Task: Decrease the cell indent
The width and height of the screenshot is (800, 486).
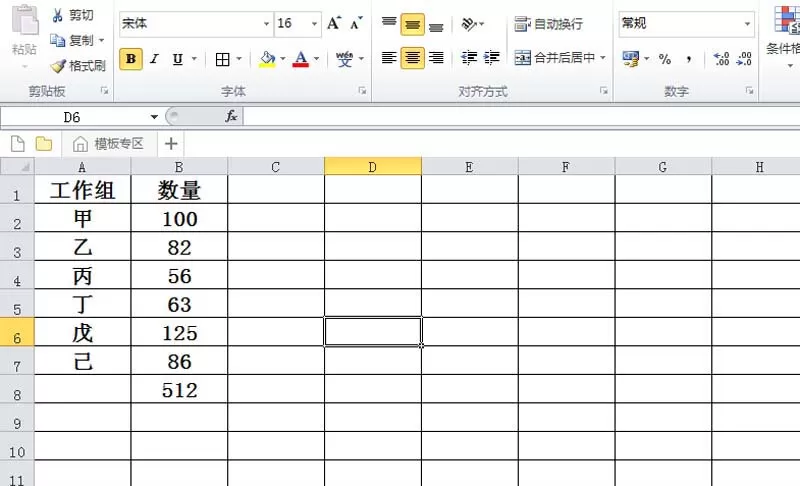Action: (468, 58)
